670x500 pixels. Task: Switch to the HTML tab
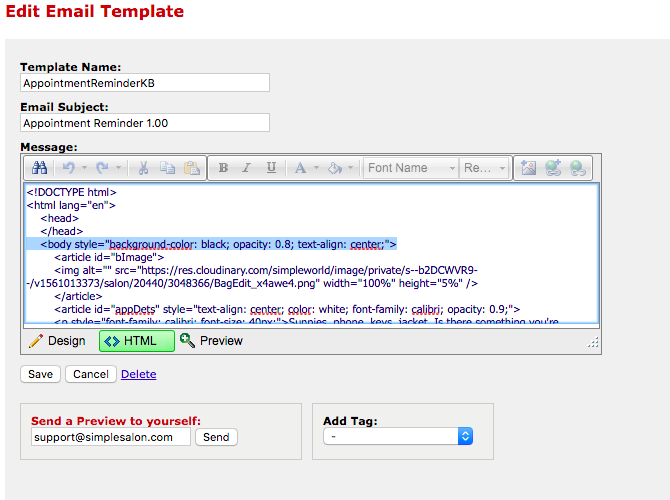[137, 341]
